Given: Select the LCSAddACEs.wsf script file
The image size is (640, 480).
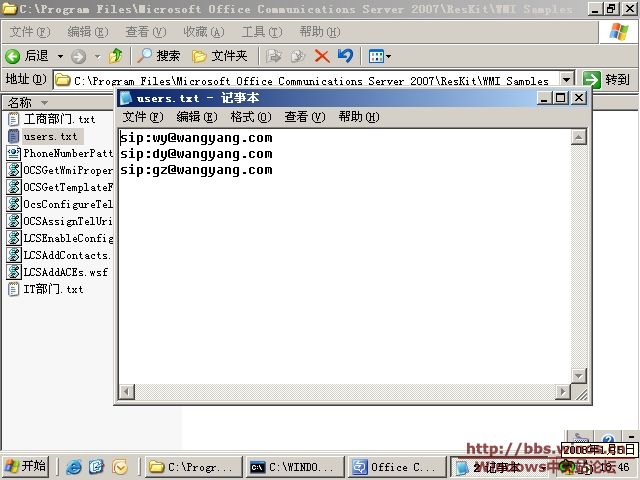Looking at the screenshot, I should coord(58,272).
